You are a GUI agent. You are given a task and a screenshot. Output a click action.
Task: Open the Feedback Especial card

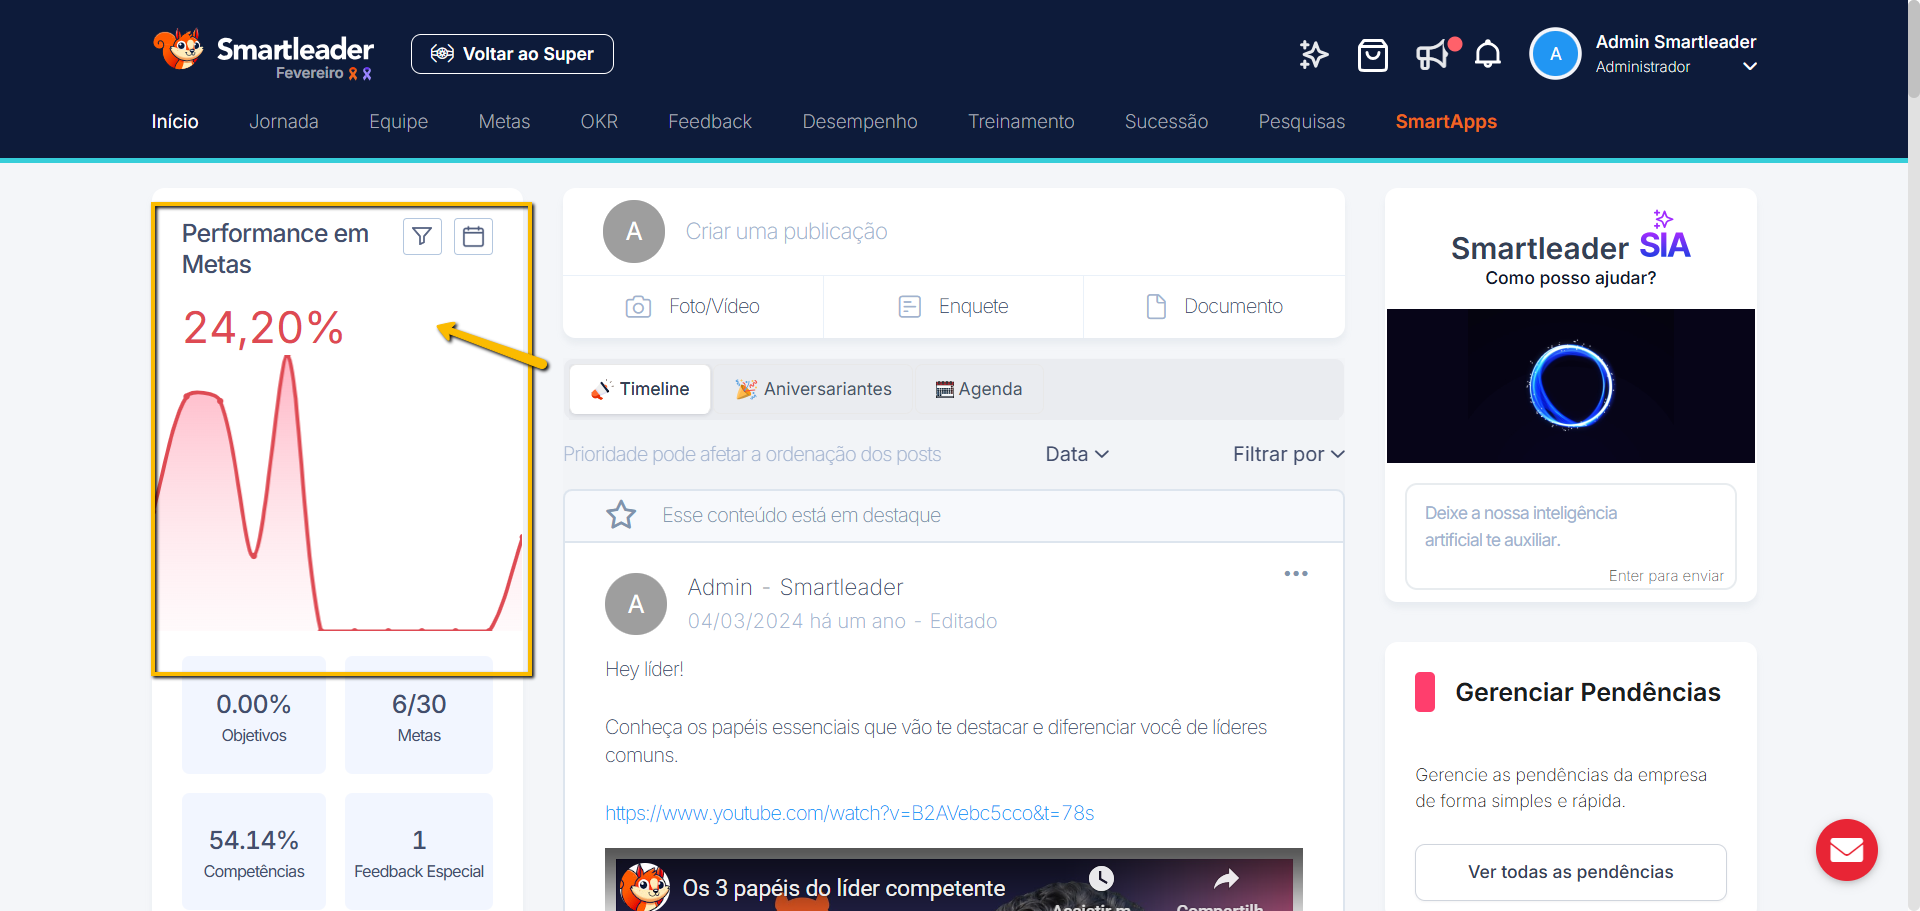(x=419, y=852)
